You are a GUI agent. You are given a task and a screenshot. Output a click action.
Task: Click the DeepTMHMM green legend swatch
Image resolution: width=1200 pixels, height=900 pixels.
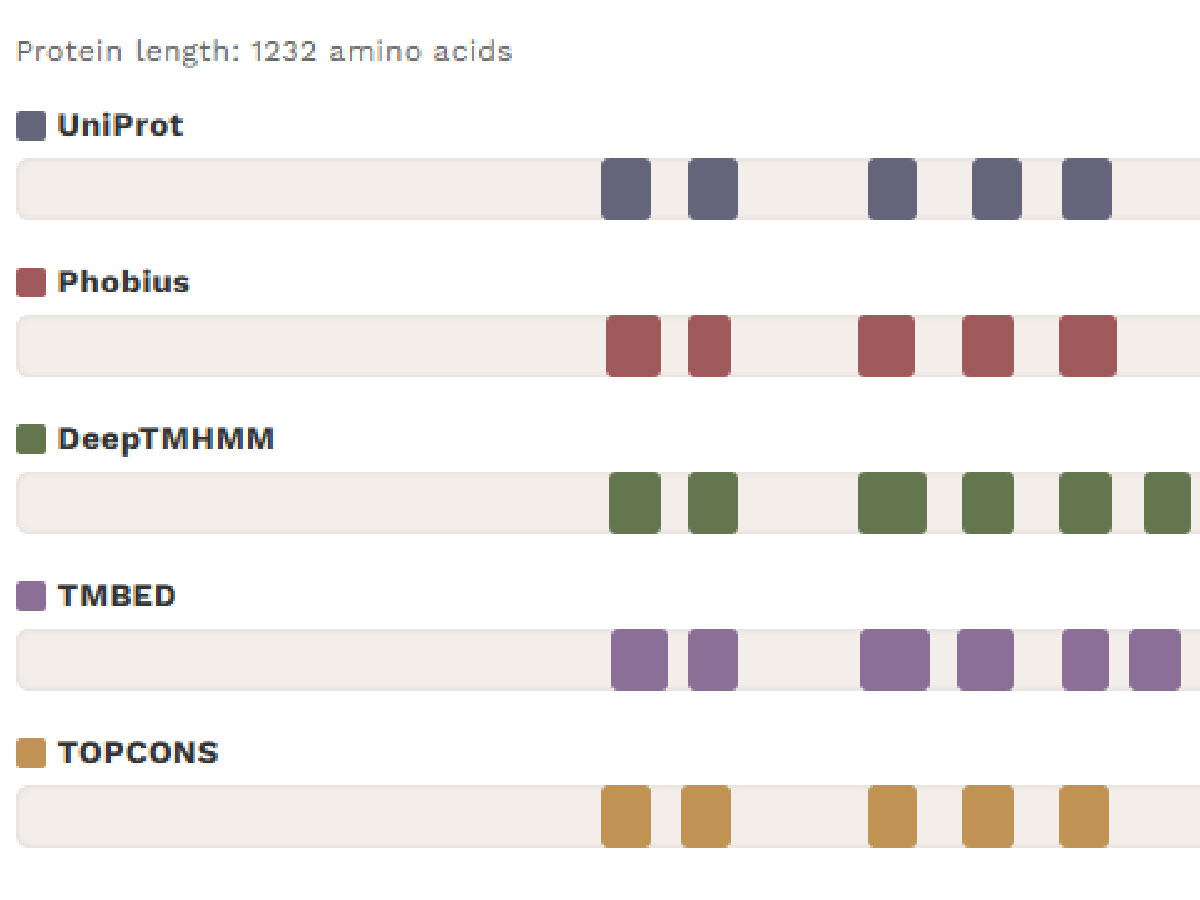click(31, 439)
